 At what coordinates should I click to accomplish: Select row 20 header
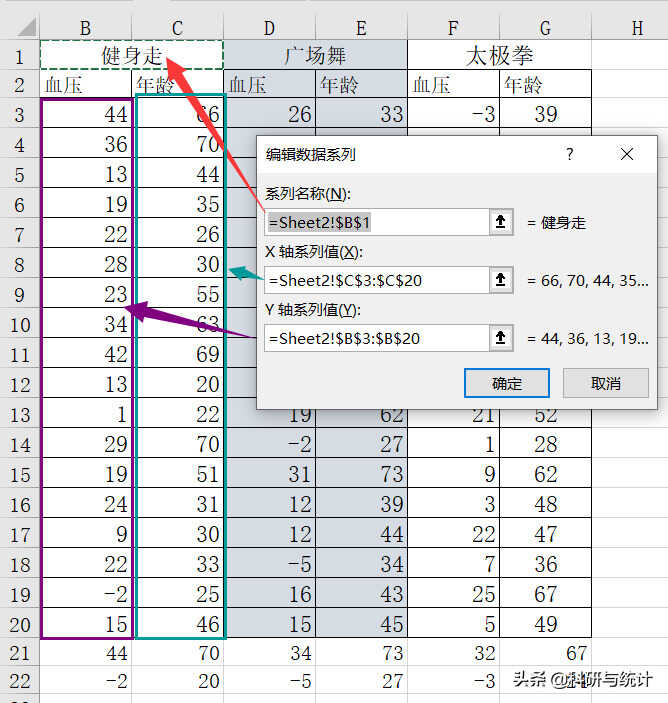20,624
